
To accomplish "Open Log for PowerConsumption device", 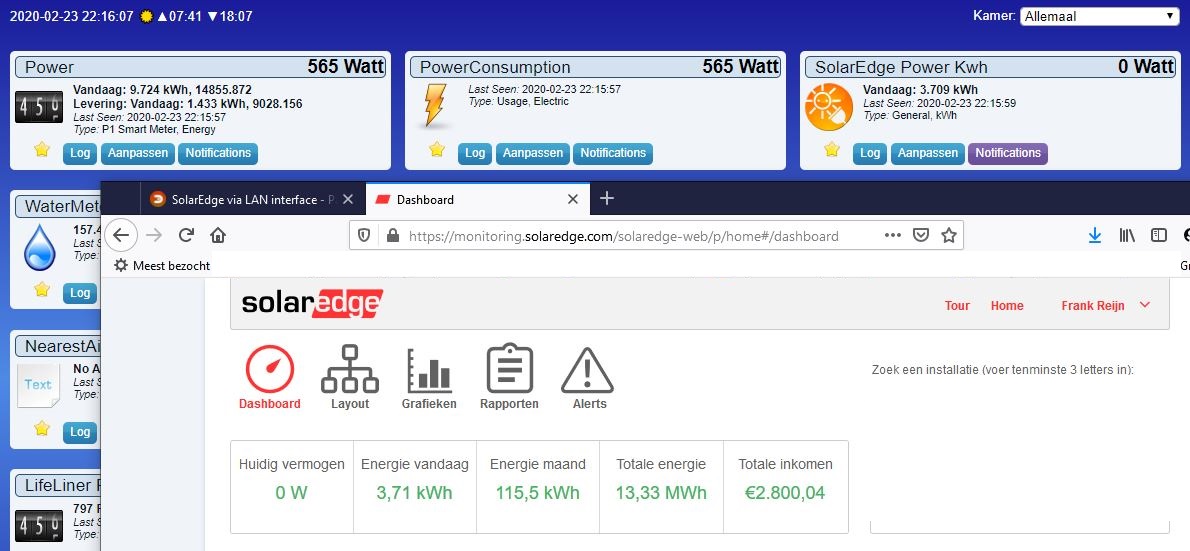I will (x=475, y=153).
